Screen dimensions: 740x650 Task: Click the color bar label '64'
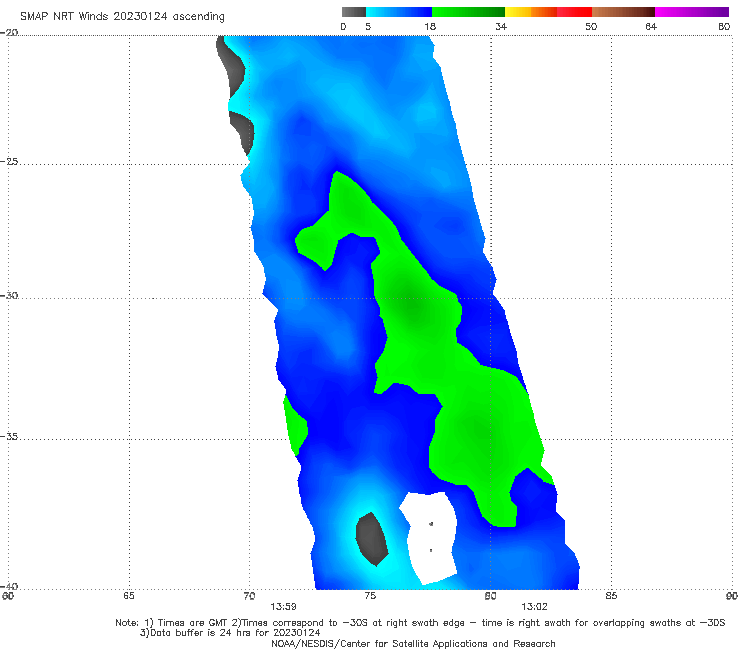651,26
